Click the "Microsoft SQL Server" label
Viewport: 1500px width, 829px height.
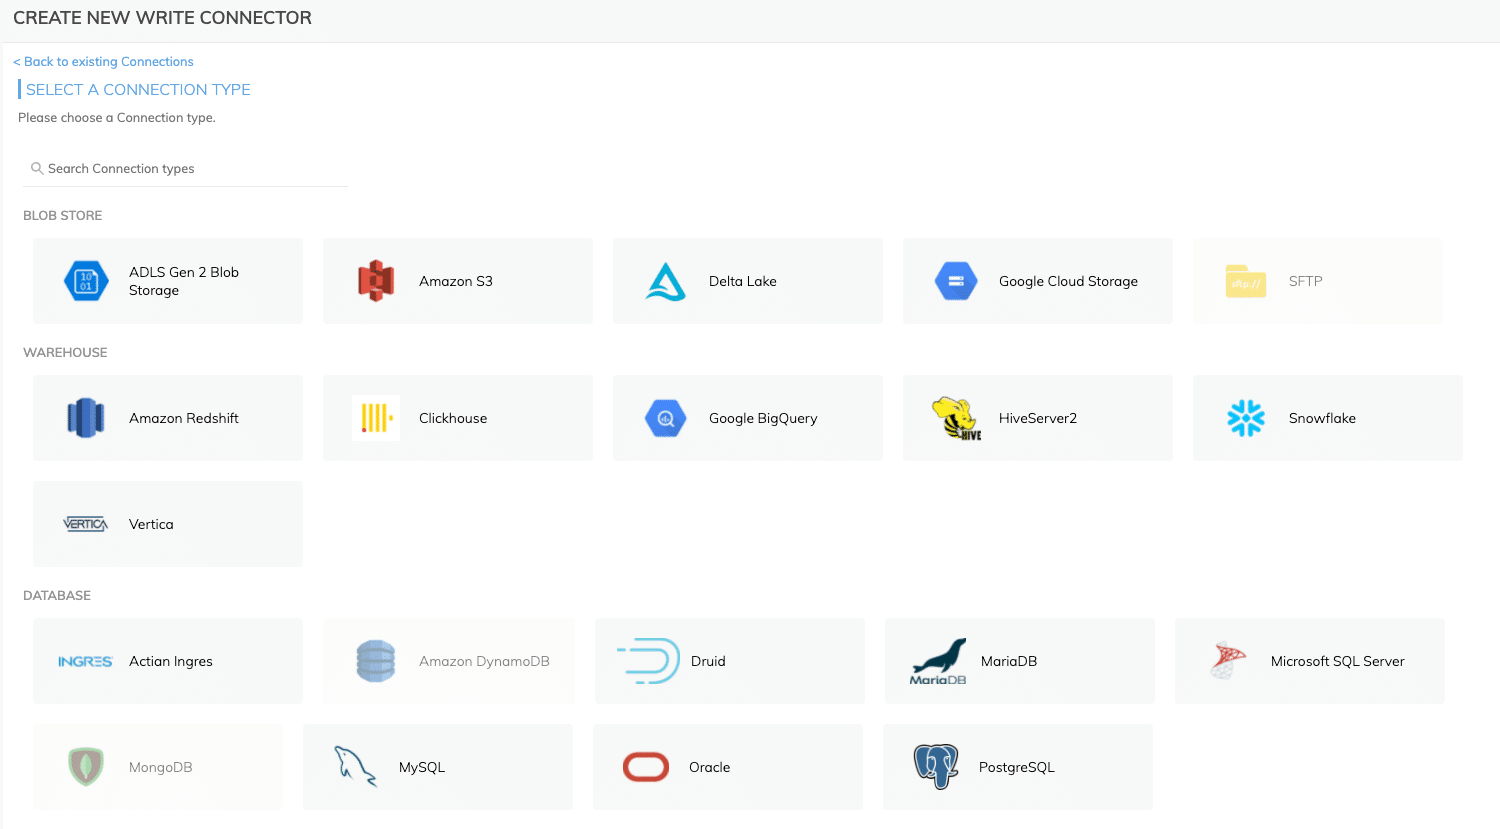1338,661
